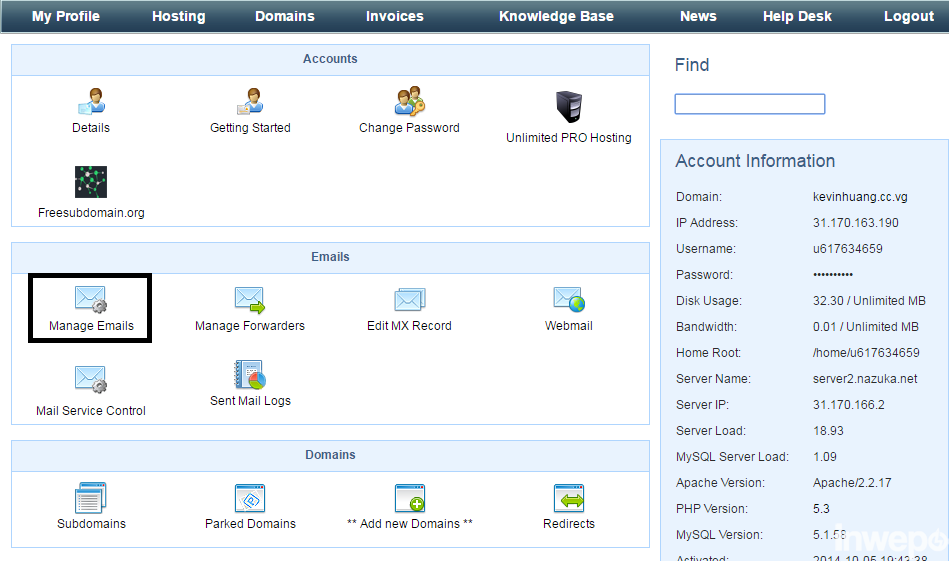Select Unlimited PRO Hosting server icon
The height and width of the screenshot is (562, 949).
point(569,107)
